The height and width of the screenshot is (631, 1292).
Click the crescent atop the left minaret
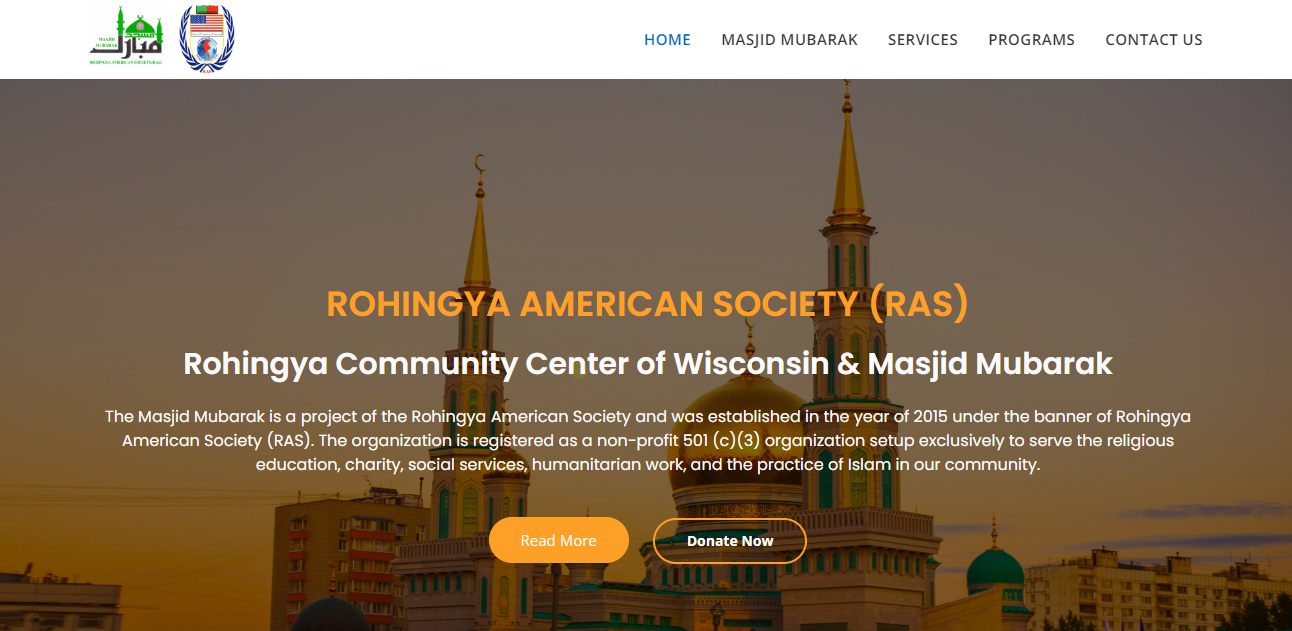coord(479,162)
